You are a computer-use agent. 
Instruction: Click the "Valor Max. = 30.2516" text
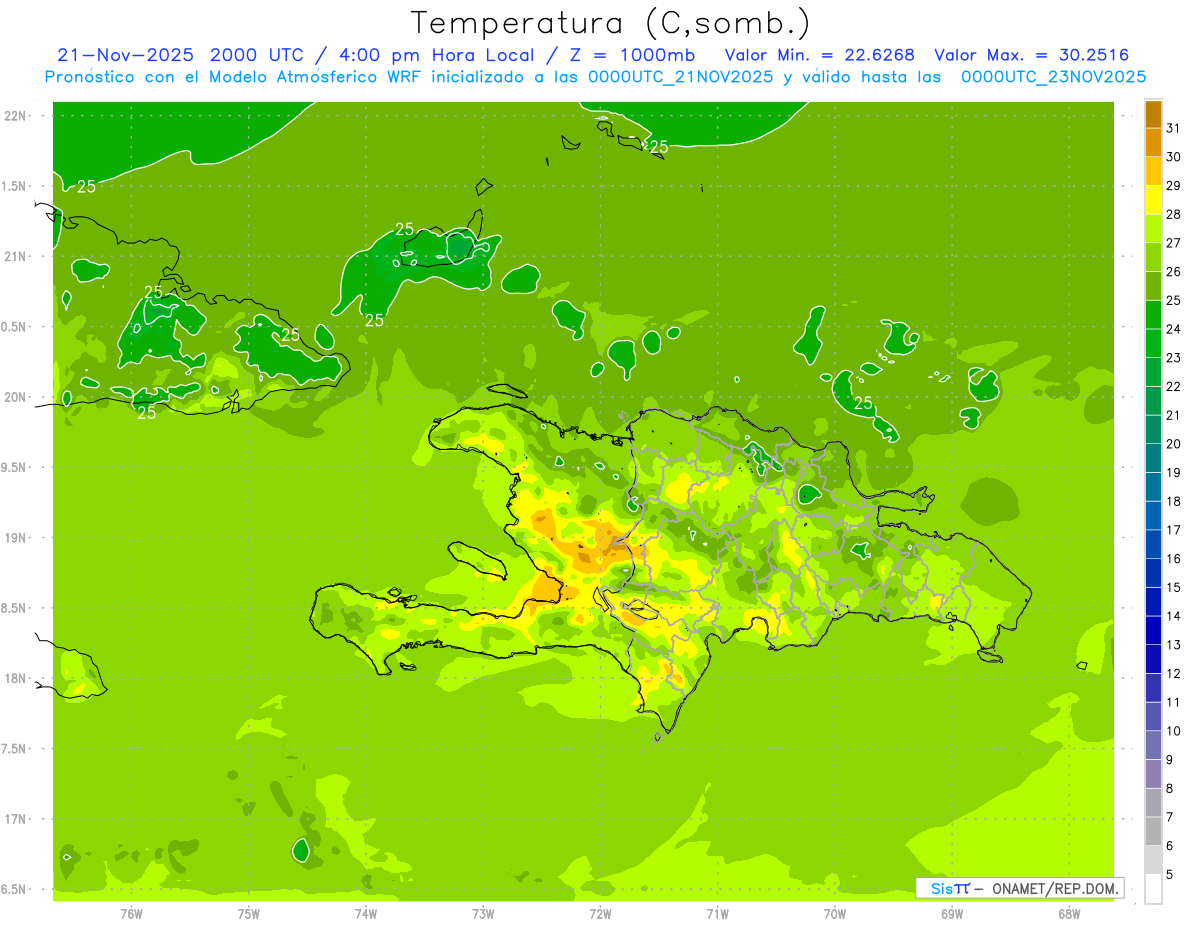coord(1032,55)
